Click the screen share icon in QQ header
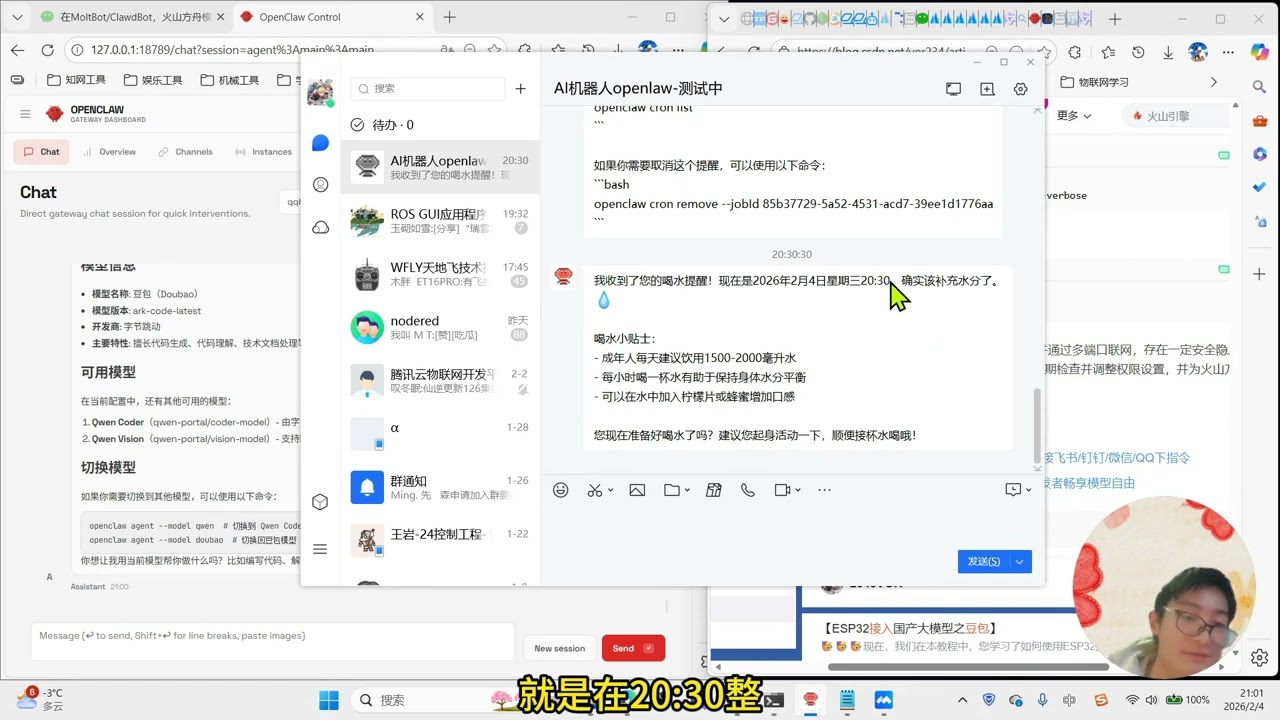 [953, 89]
